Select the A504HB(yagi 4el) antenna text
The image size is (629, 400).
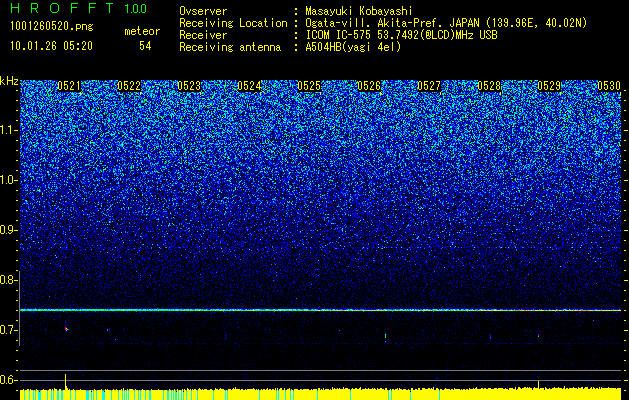353,47
